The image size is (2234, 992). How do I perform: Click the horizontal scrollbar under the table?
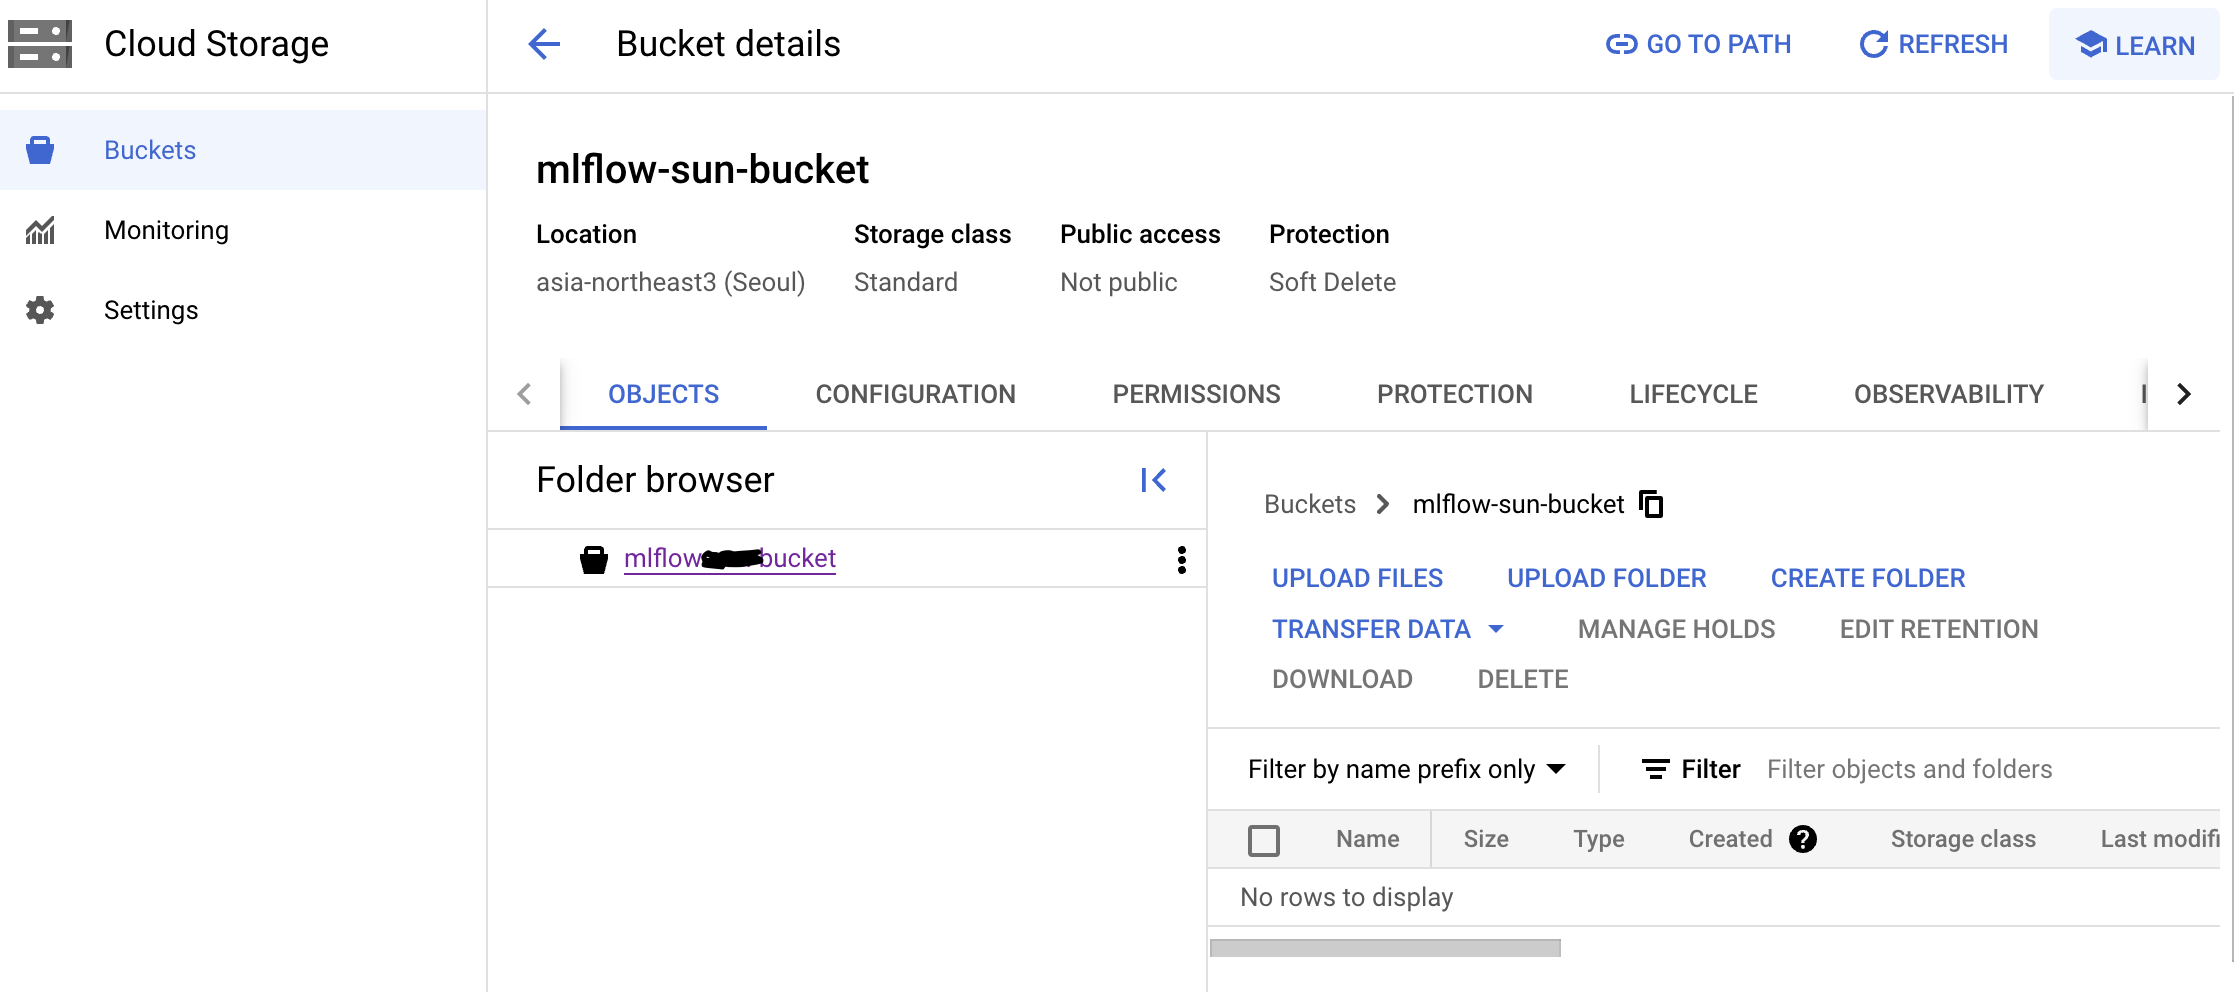(1385, 948)
